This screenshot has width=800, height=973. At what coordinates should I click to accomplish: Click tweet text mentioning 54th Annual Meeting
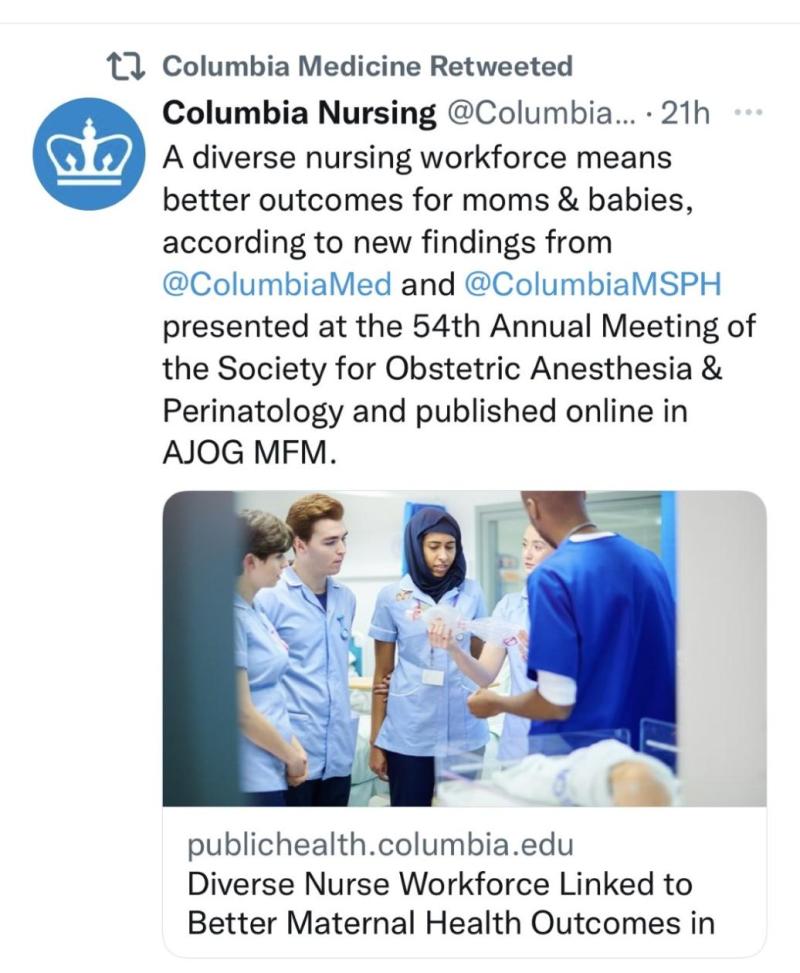tap(459, 327)
